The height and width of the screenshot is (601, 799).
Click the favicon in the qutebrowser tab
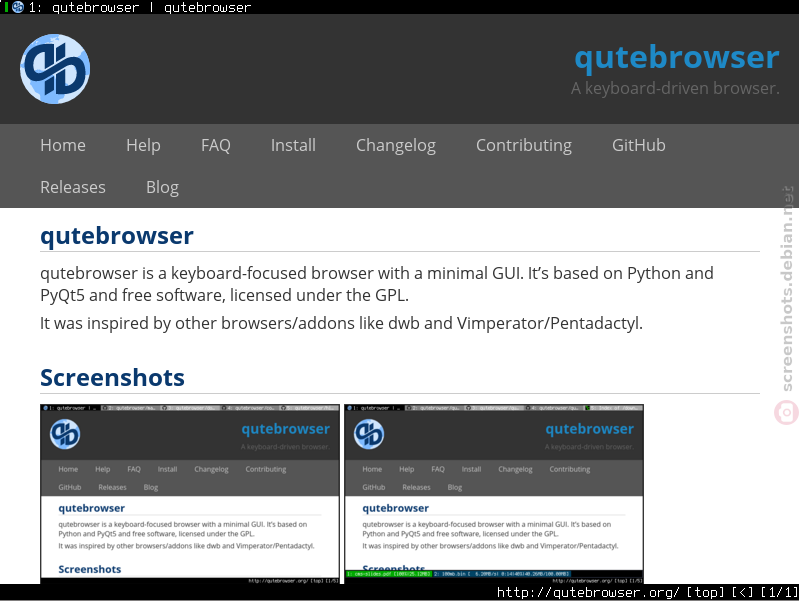18,7
